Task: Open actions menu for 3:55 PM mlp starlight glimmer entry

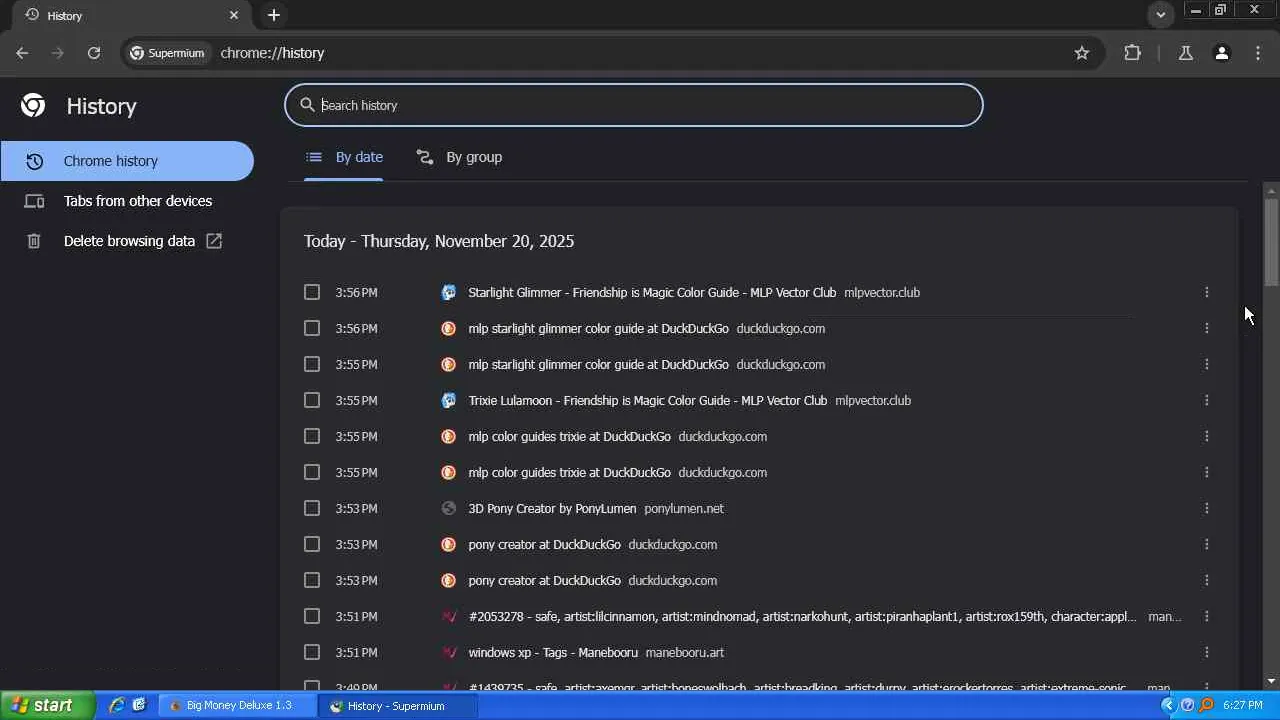Action: click(x=1207, y=365)
